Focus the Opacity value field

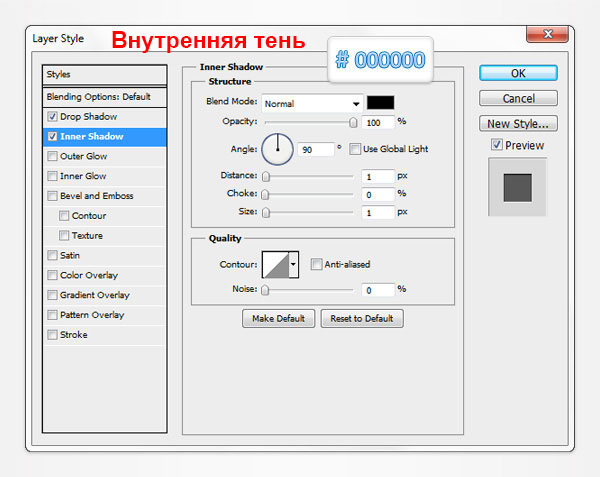[x=378, y=122]
